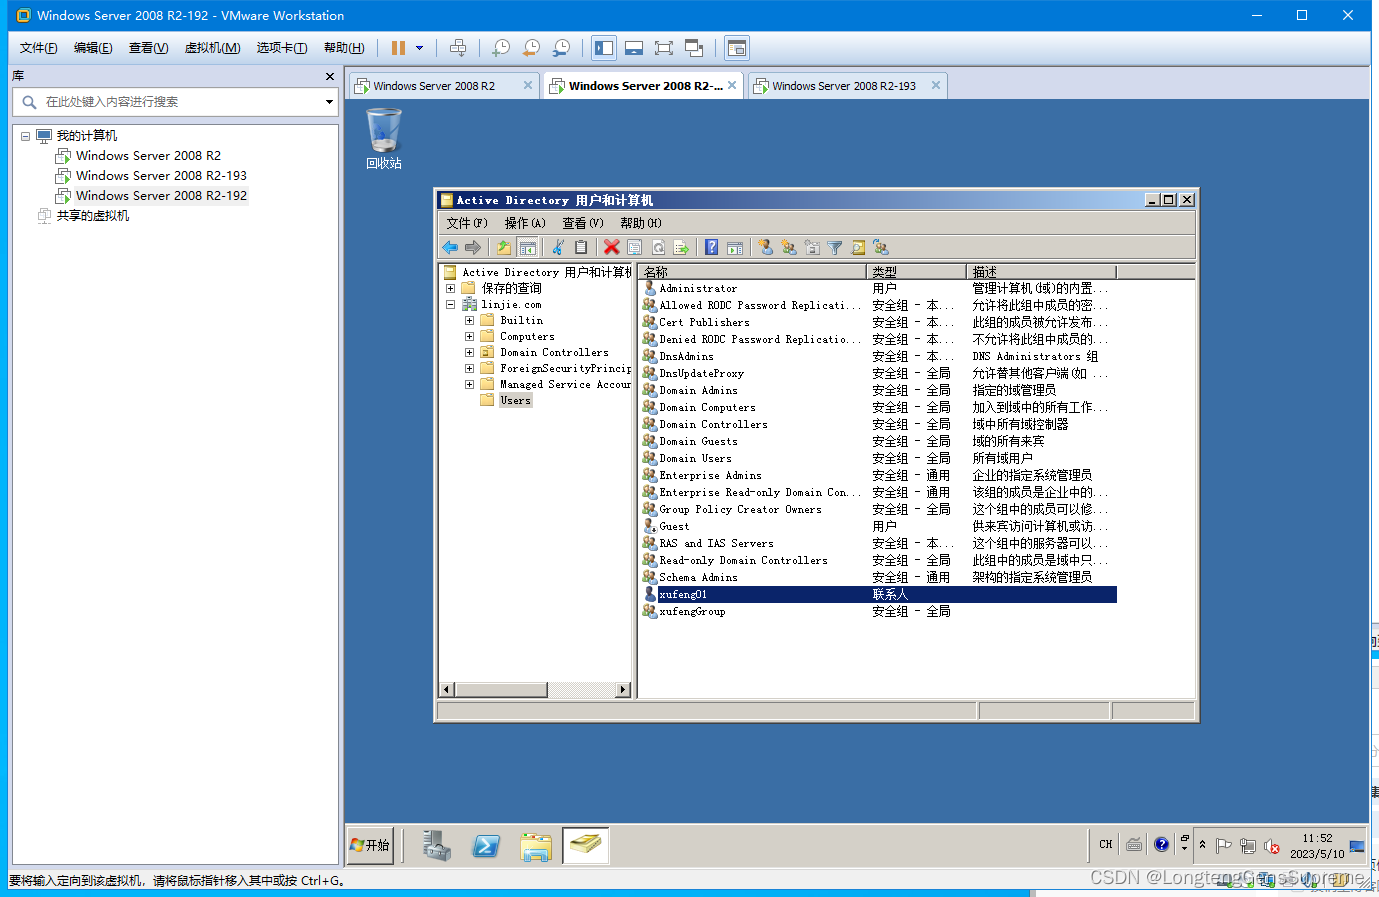Viewport: 1379px width, 897px height.
Task: Click the CH language bar indicator
Action: pos(1106,845)
